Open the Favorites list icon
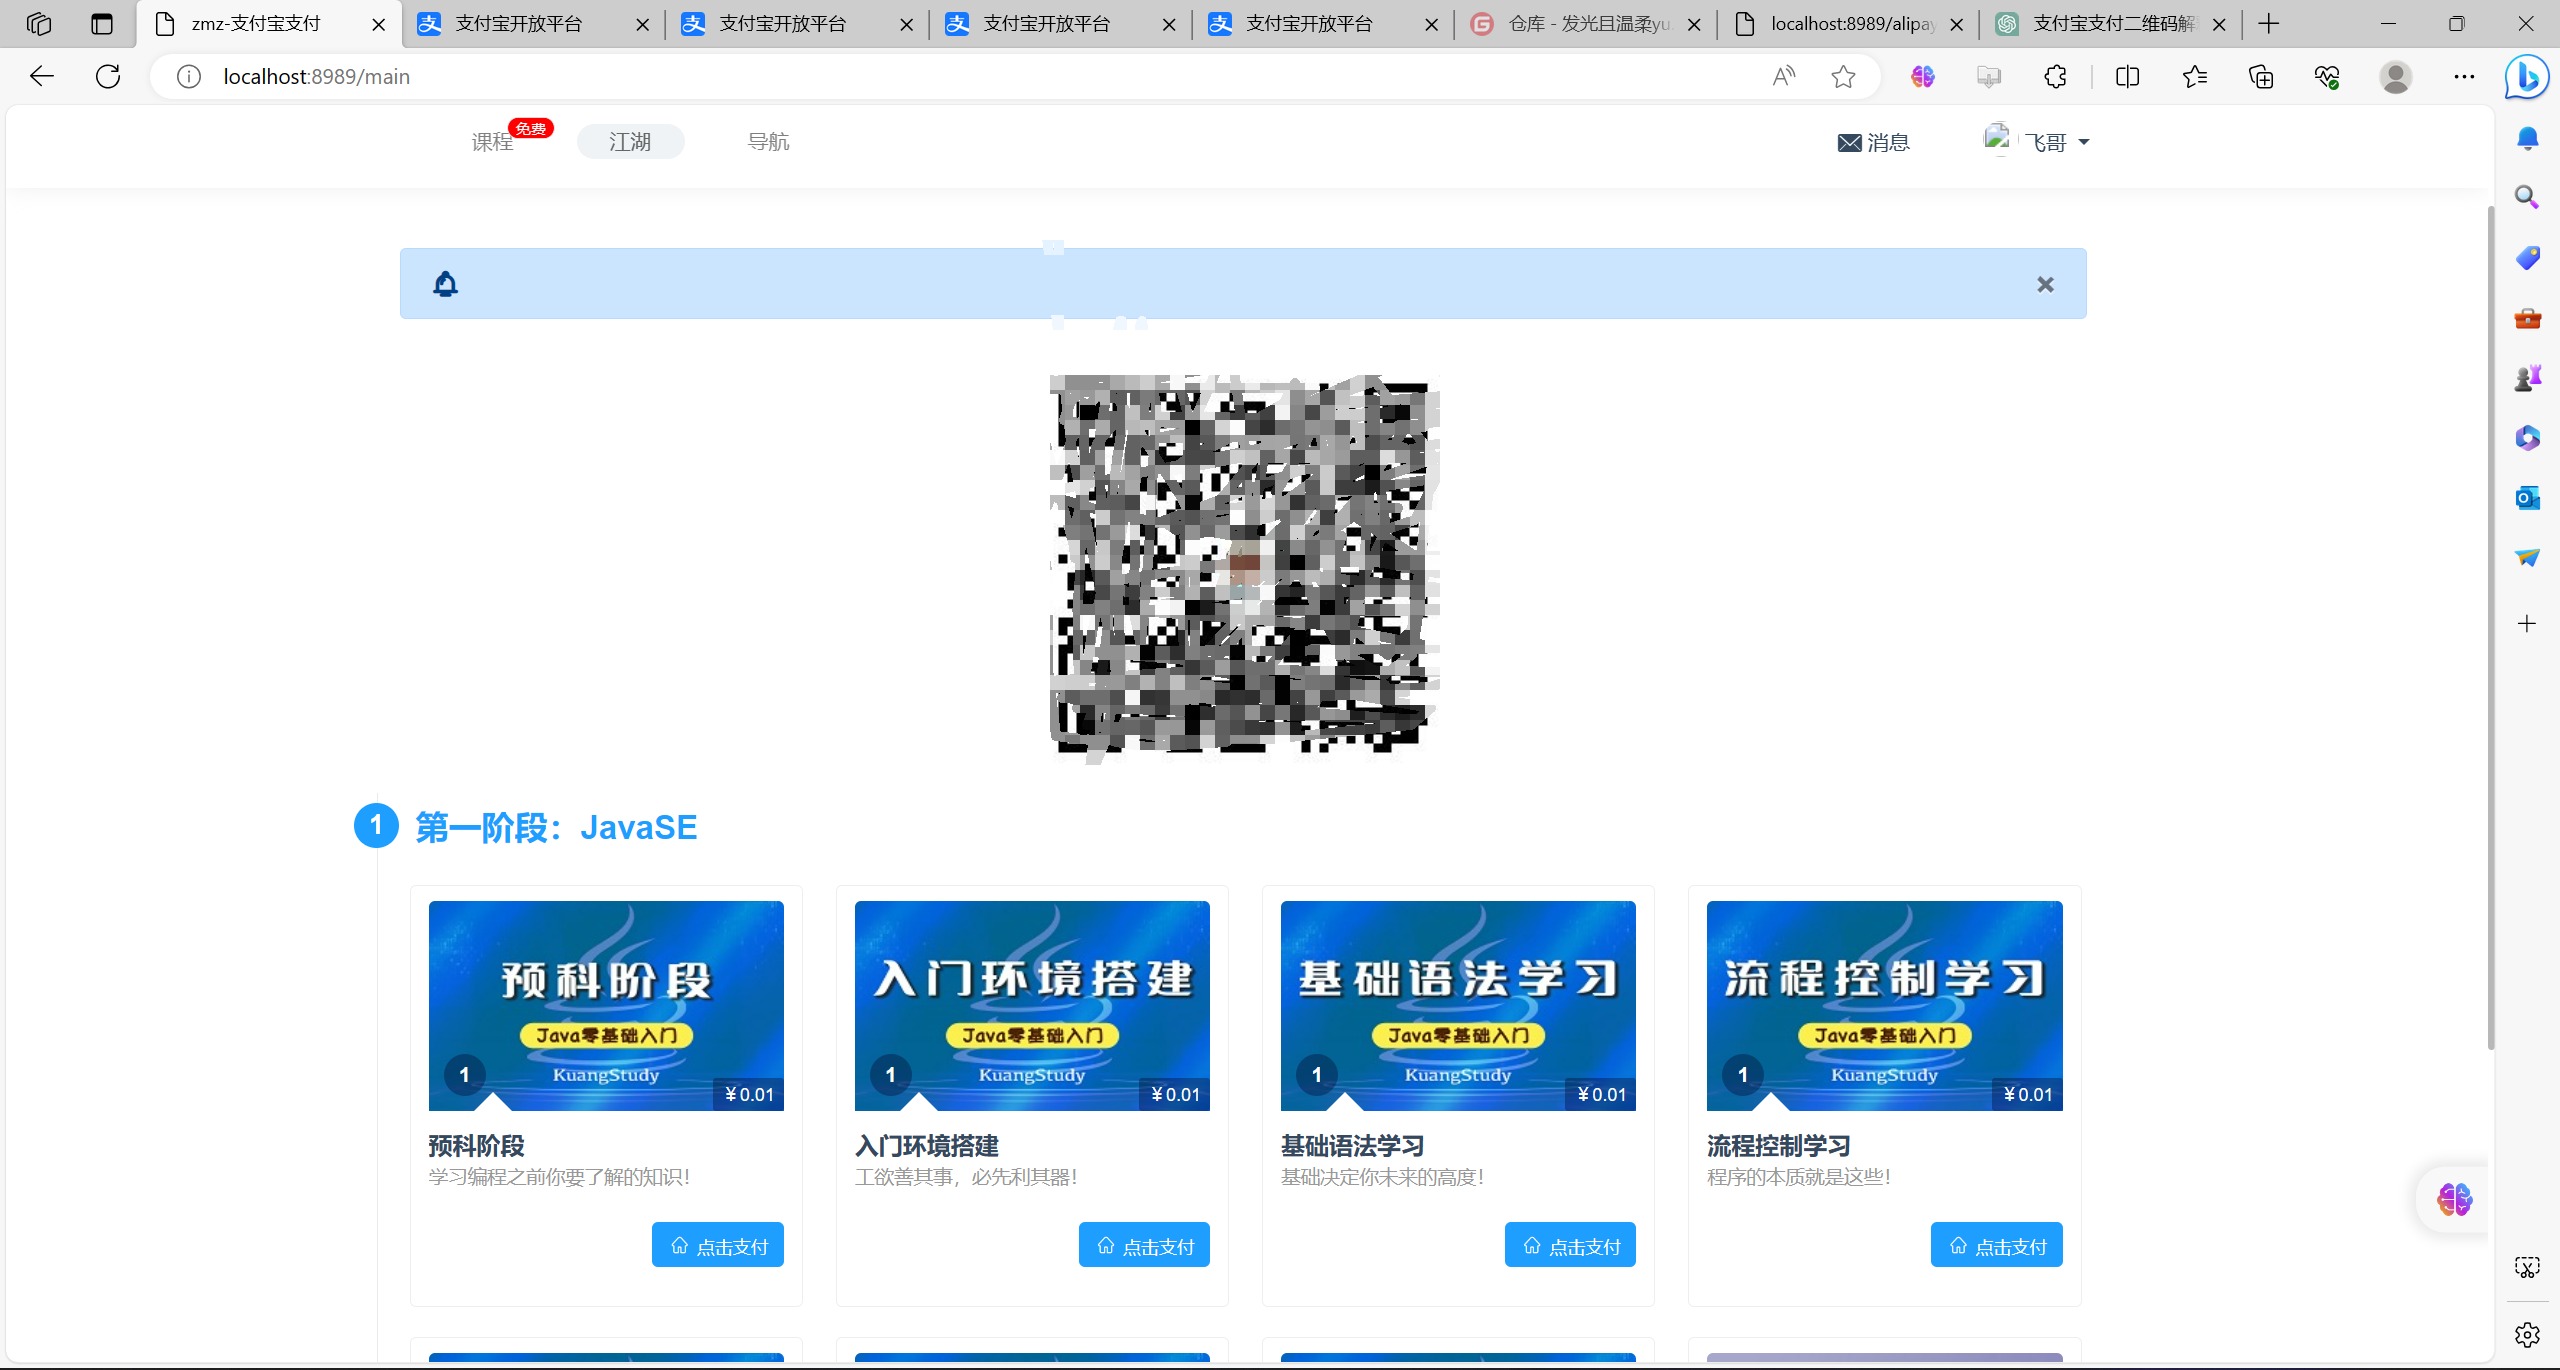Screen dimensions: 2560x1370 [x=2194, y=77]
